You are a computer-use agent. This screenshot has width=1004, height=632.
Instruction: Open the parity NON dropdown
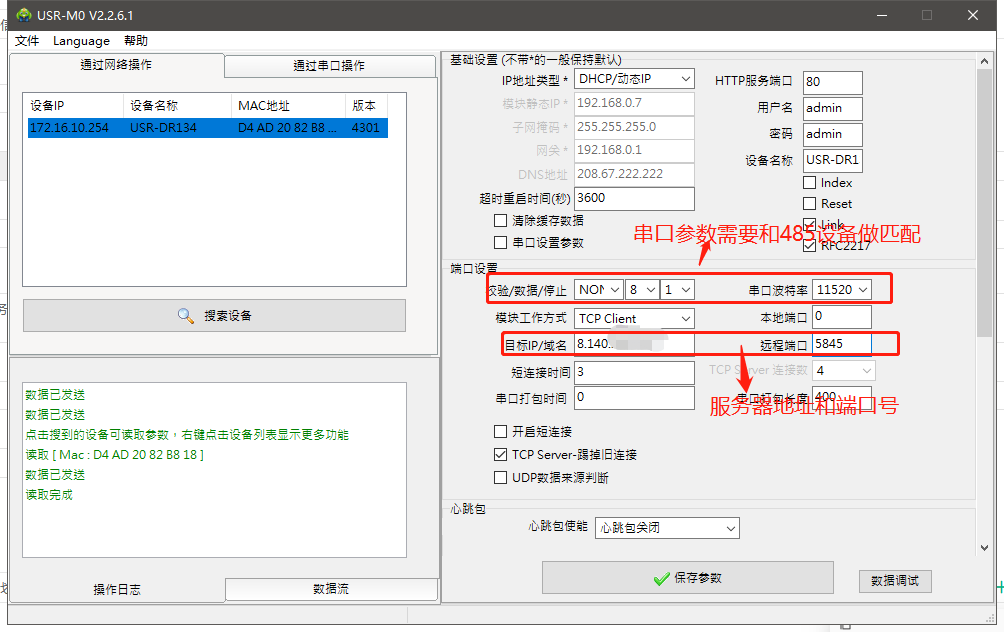click(598, 290)
